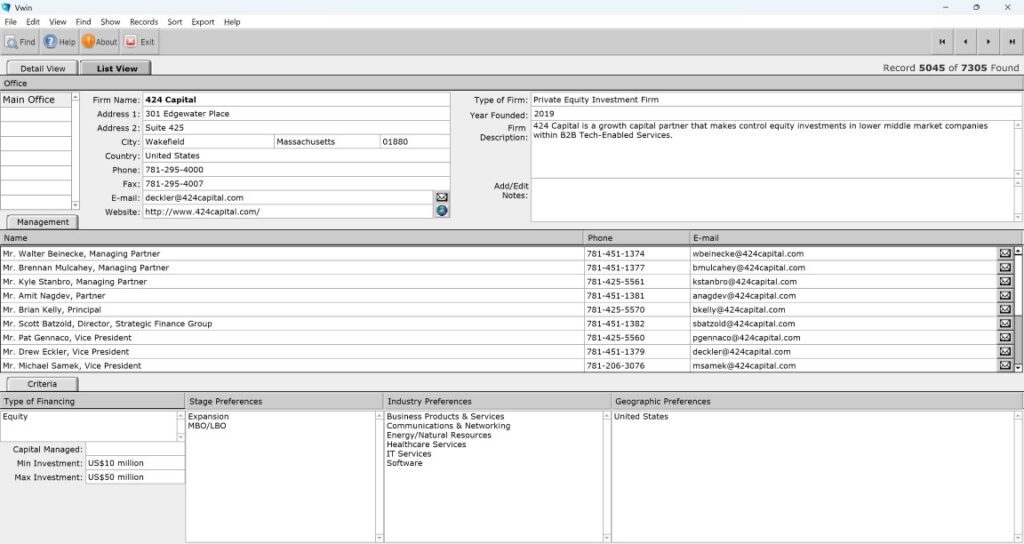Click the Address 1 field

tap(296, 114)
